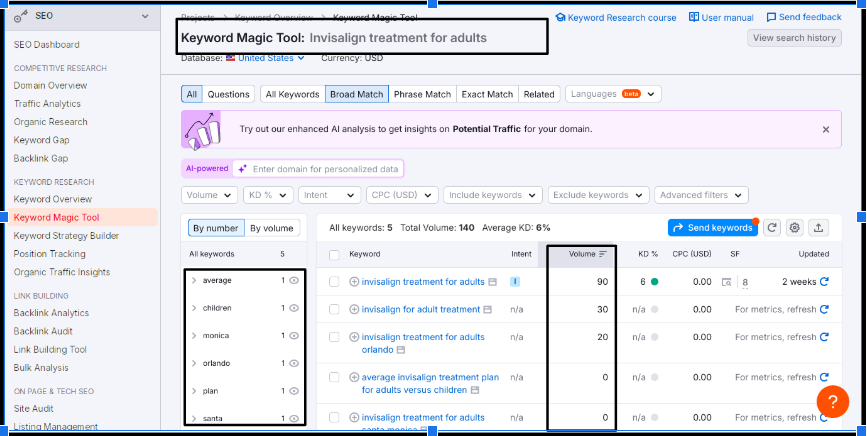Toggle eye icon for monica group
This screenshot has height=436, width=867.
coord(294,336)
